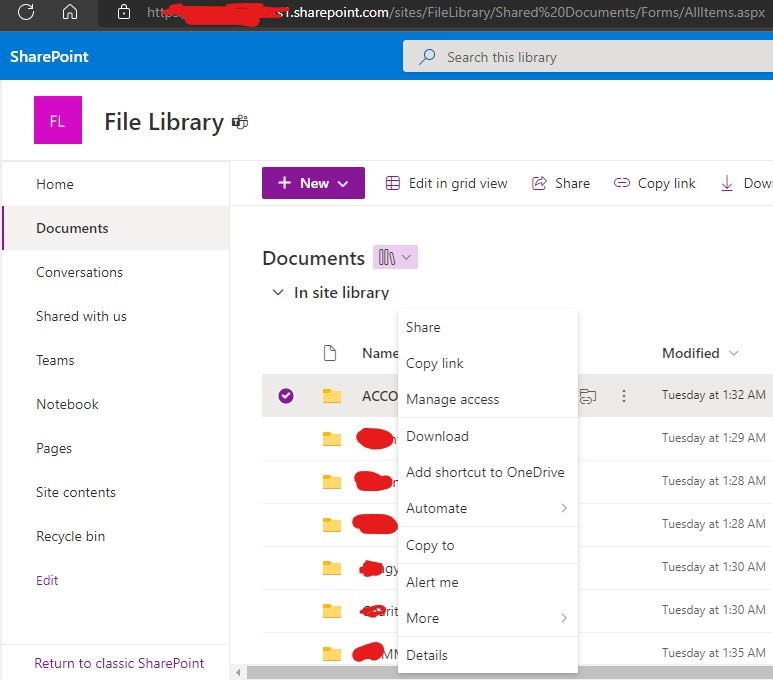
Task: Select Download from the context menu
Action: point(488,436)
